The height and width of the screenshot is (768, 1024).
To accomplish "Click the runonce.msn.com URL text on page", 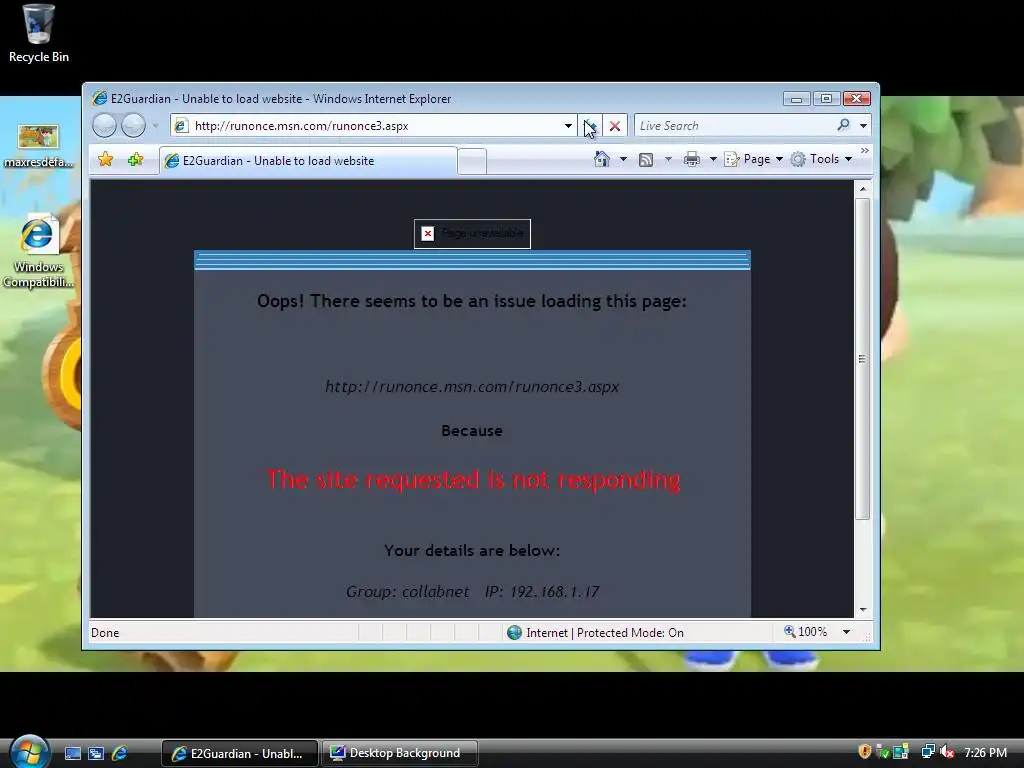I will 472,387.
